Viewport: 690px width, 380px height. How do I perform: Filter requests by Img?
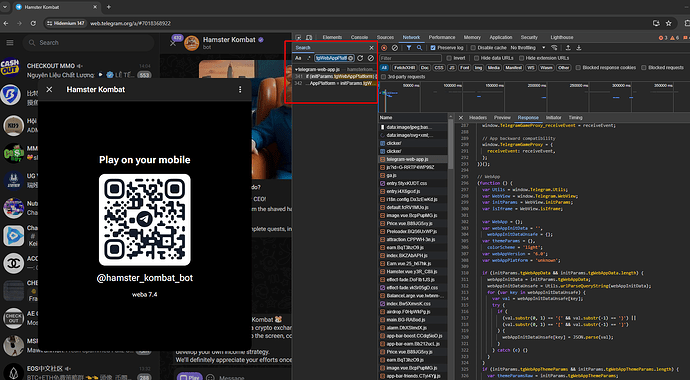[478, 68]
